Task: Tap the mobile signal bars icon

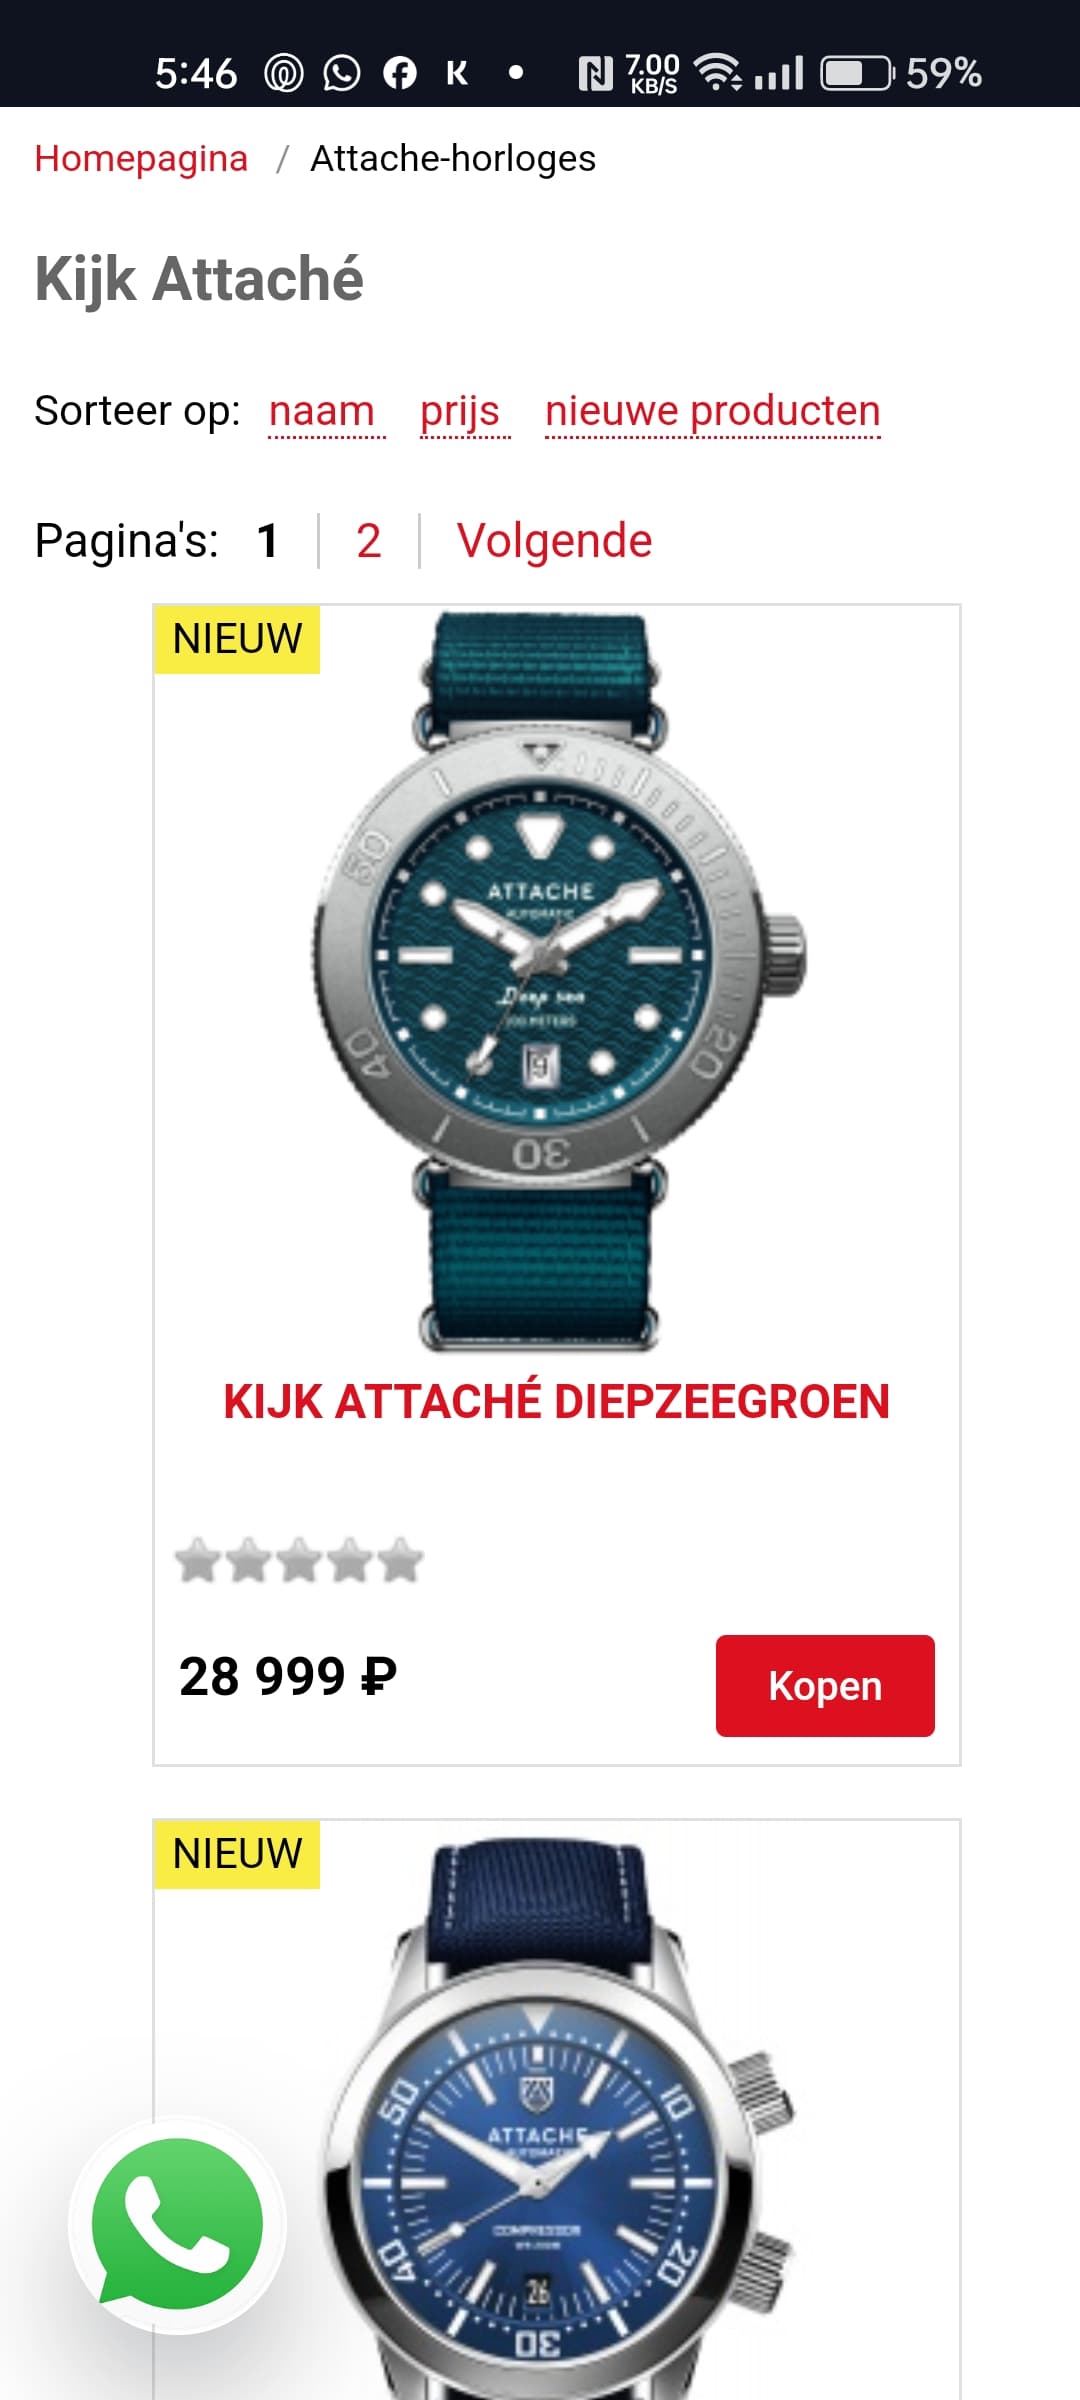Action: 779,73
